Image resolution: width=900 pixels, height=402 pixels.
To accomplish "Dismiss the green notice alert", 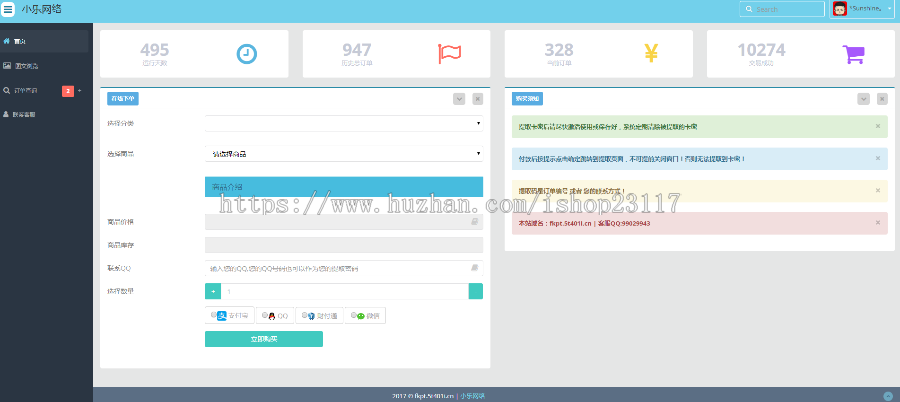I will (x=878, y=126).
